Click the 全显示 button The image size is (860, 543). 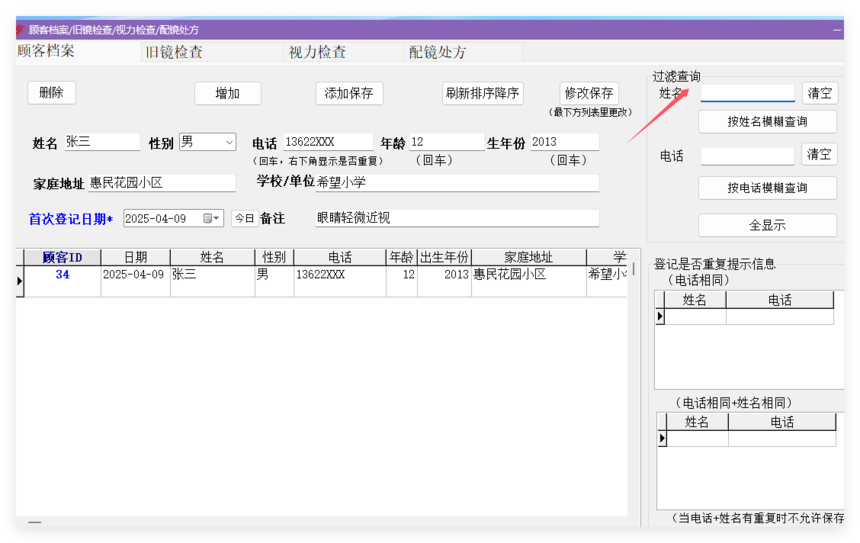[x=767, y=225]
